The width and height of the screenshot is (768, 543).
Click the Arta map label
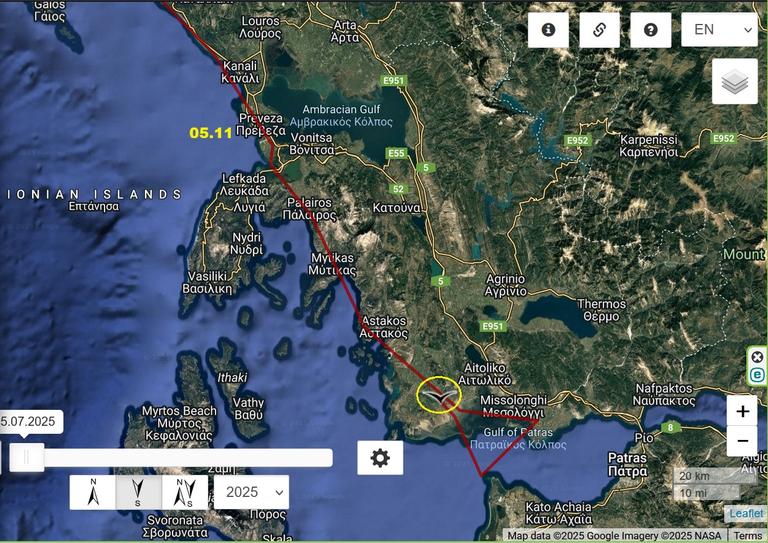pos(345,31)
